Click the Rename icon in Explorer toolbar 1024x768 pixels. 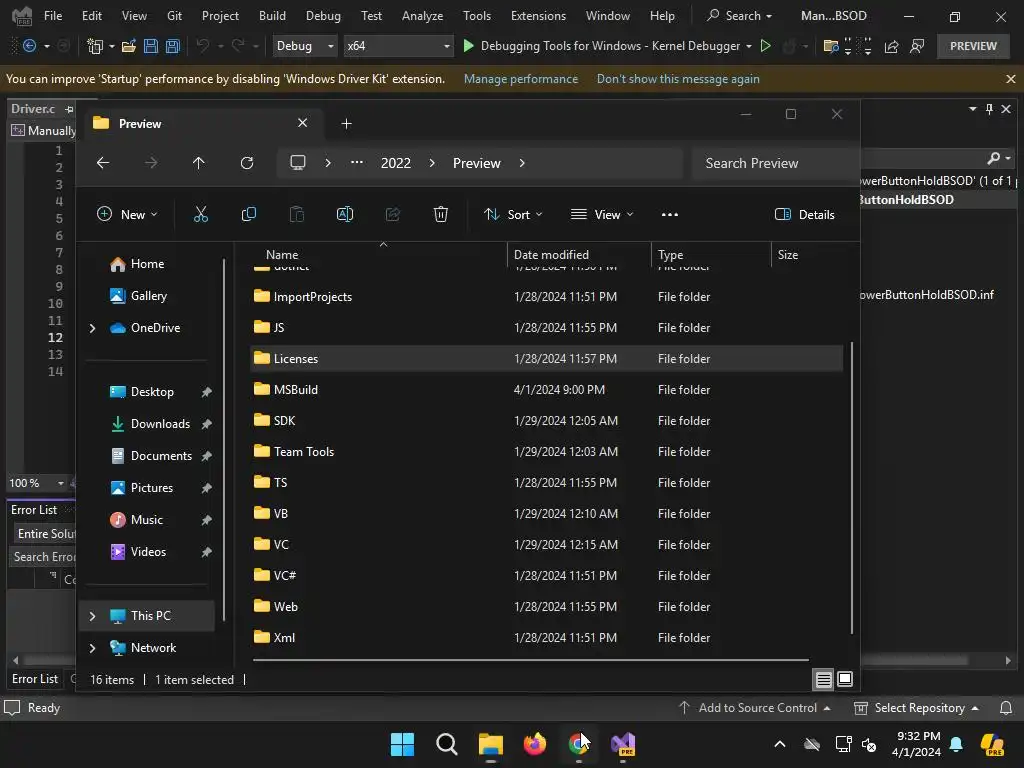pos(344,214)
